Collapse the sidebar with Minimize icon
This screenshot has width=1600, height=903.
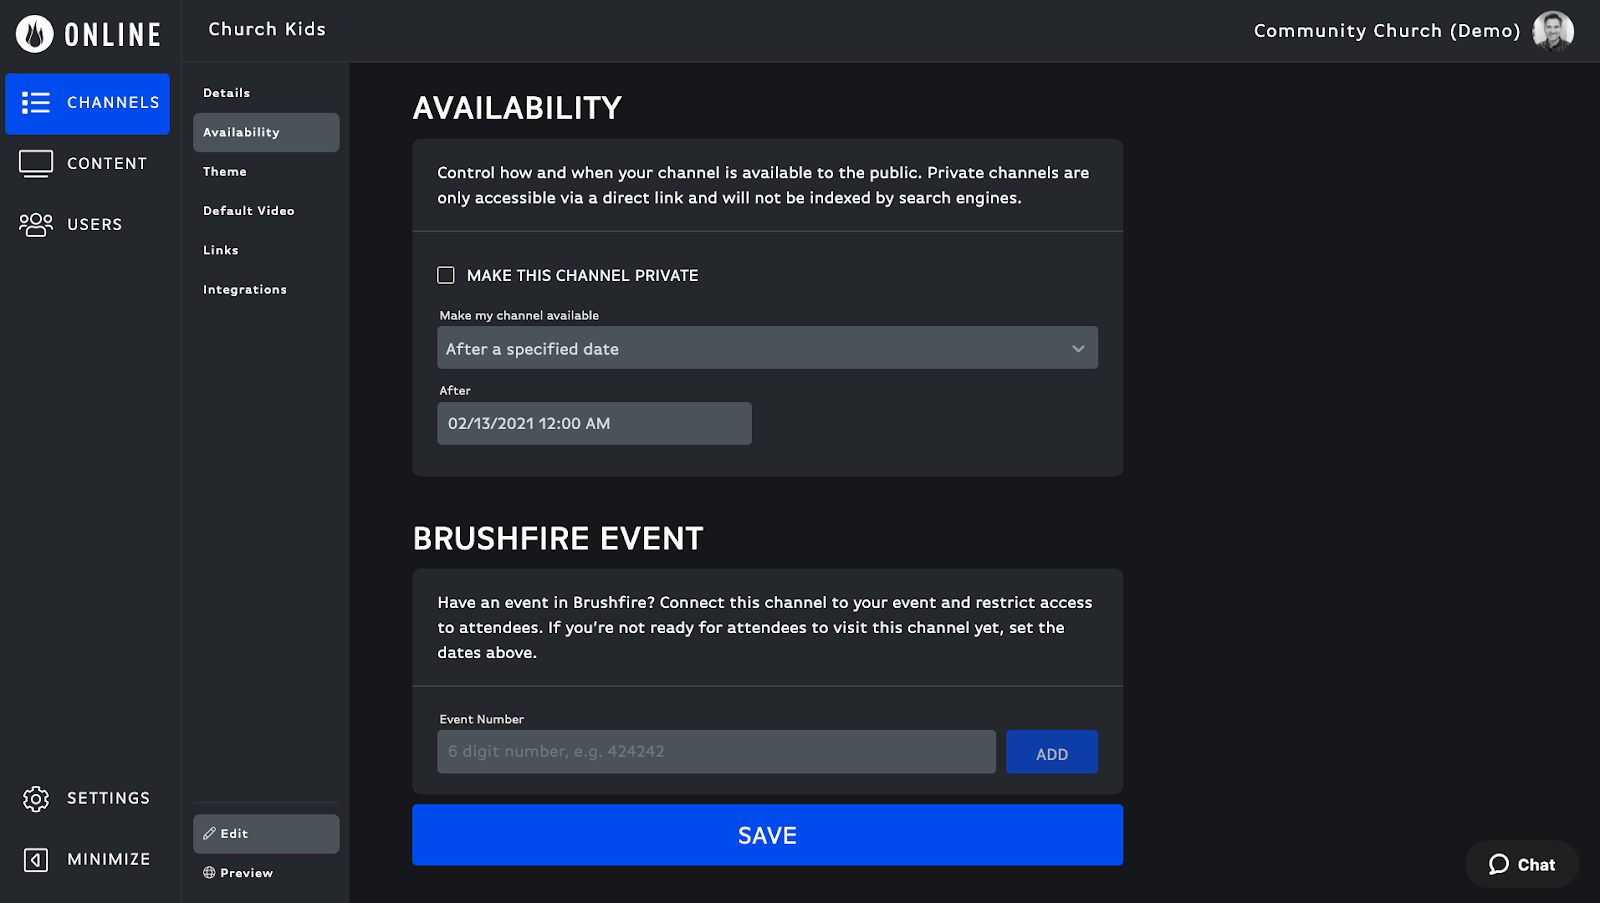coord(35,859)
